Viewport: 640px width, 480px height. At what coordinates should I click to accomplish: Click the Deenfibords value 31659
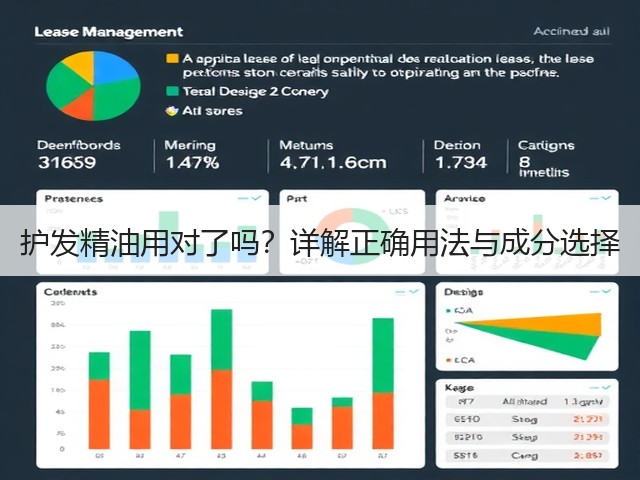pos(67,162)
